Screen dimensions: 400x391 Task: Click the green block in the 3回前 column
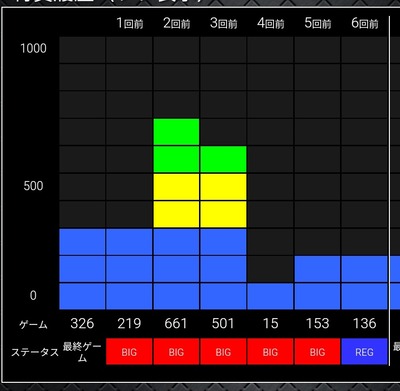coord(223,159)
